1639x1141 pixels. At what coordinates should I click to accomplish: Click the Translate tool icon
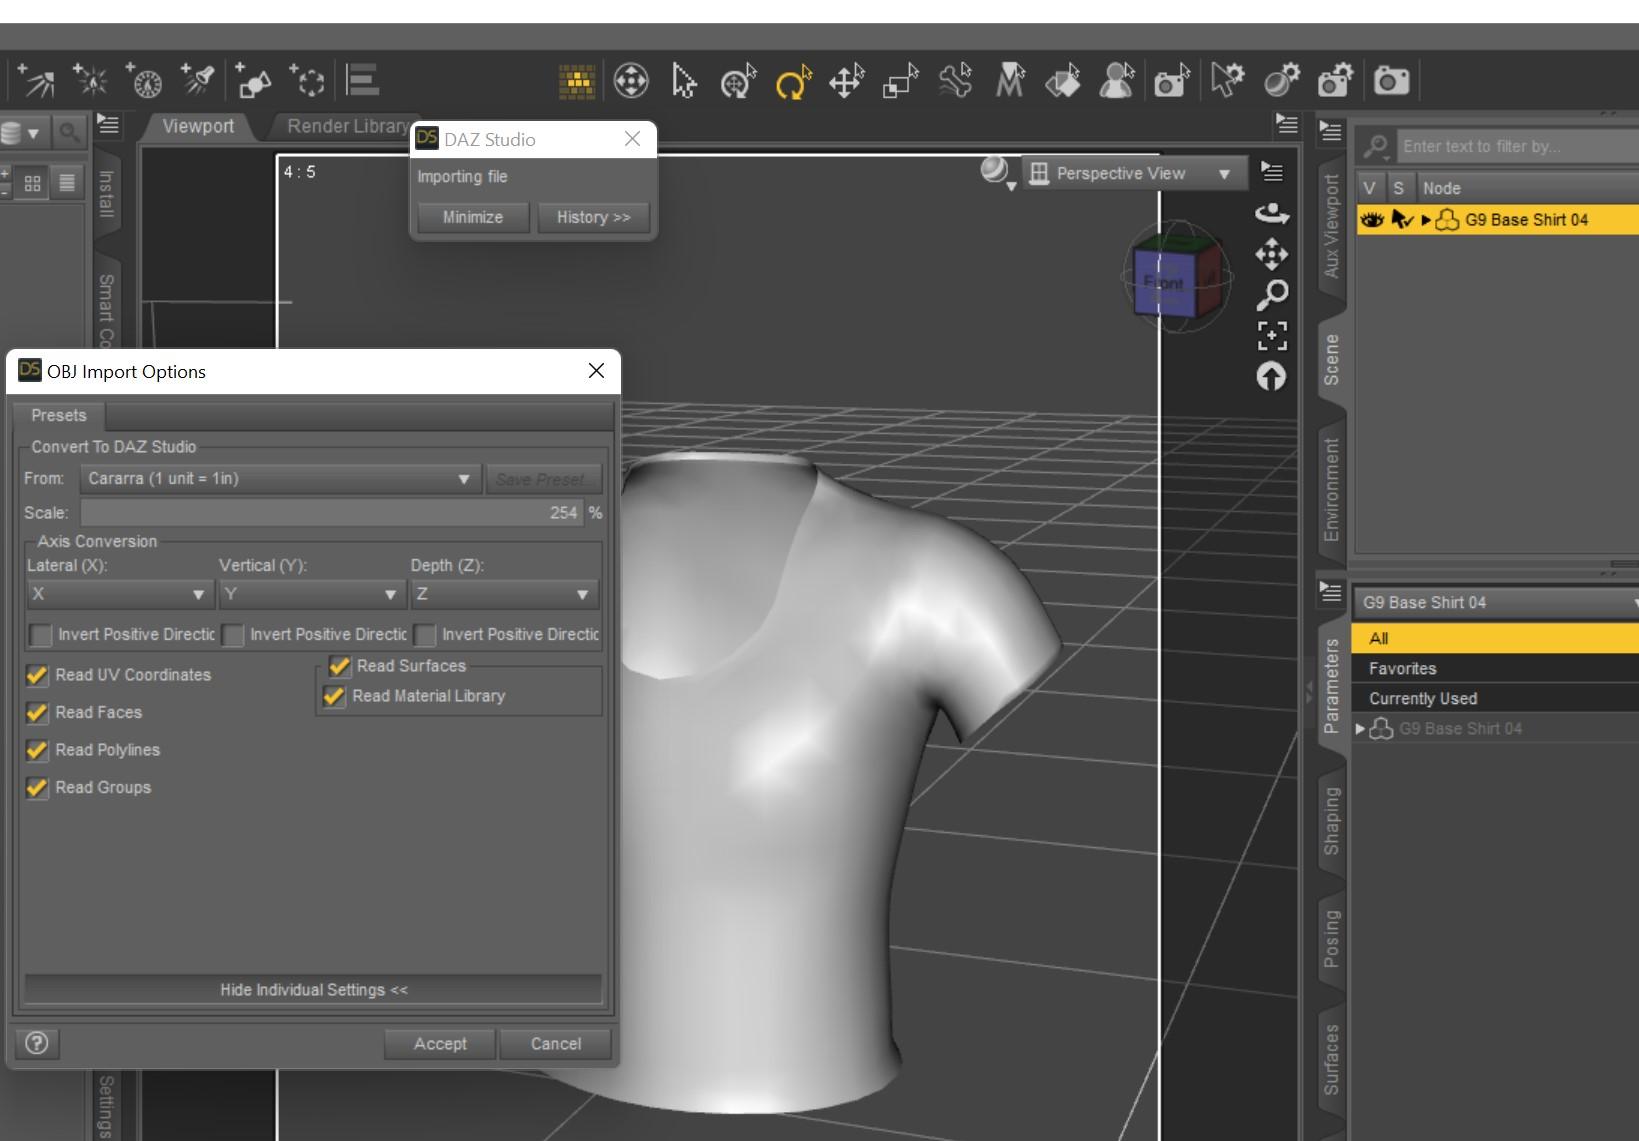pos(846,81)
